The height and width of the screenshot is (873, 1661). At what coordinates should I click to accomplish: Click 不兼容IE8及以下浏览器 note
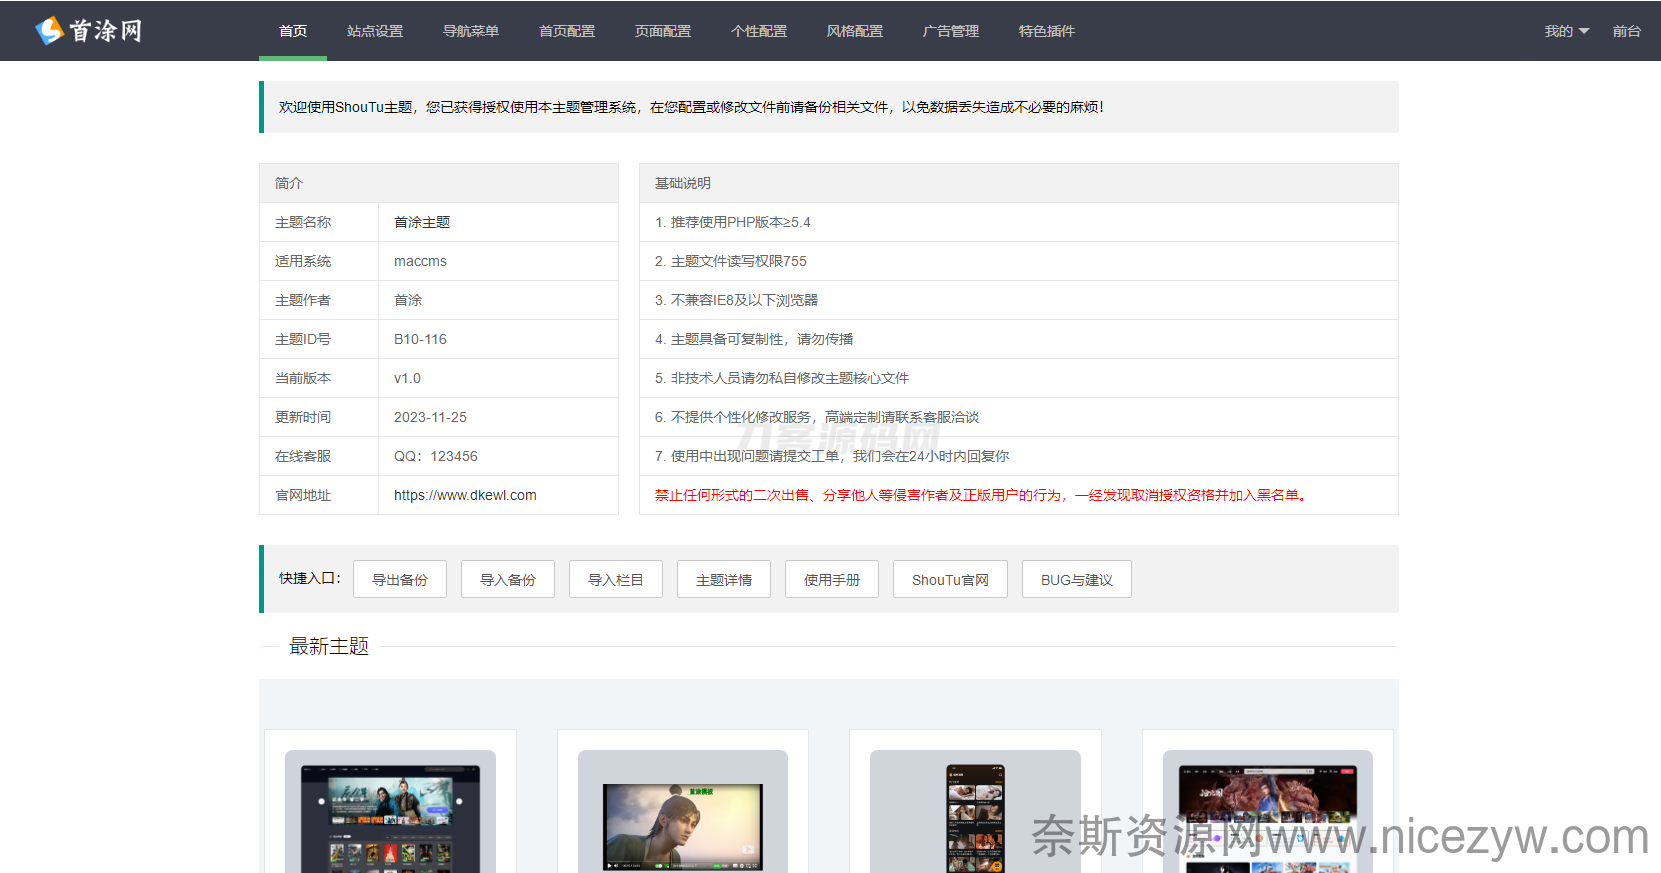[737, 300]
